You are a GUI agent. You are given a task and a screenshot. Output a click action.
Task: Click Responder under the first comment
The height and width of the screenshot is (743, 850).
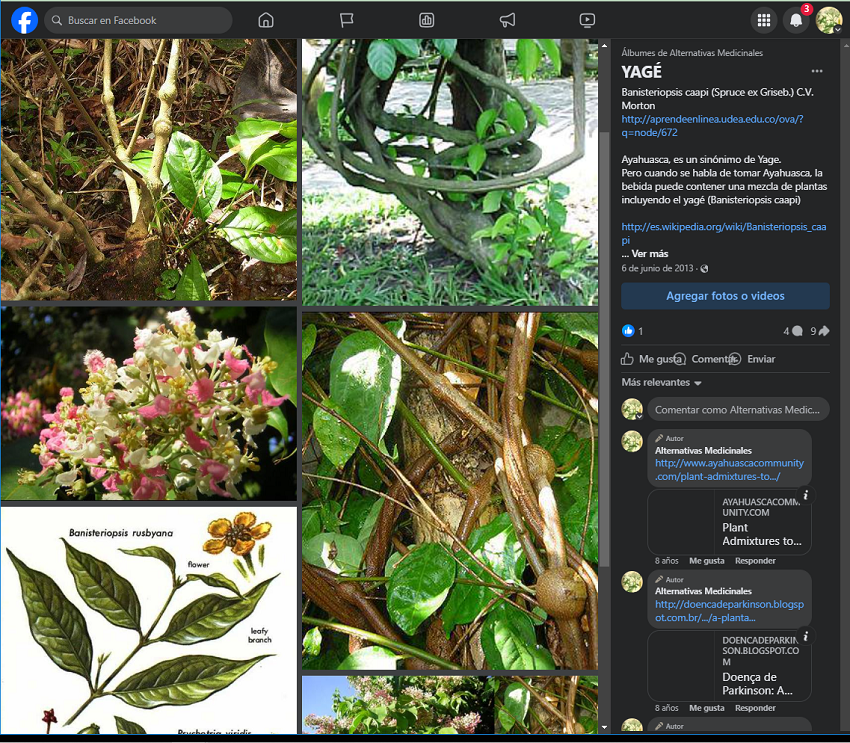[x=755, y=561]
